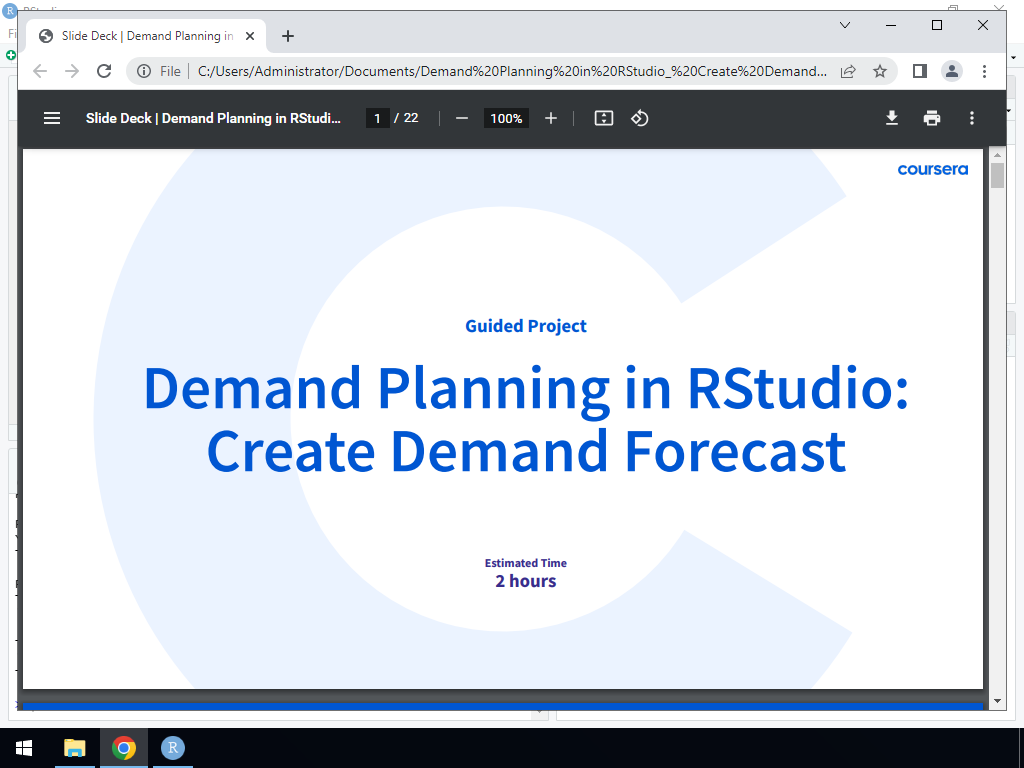Click the zoom out minus button

tap(462, 118)
